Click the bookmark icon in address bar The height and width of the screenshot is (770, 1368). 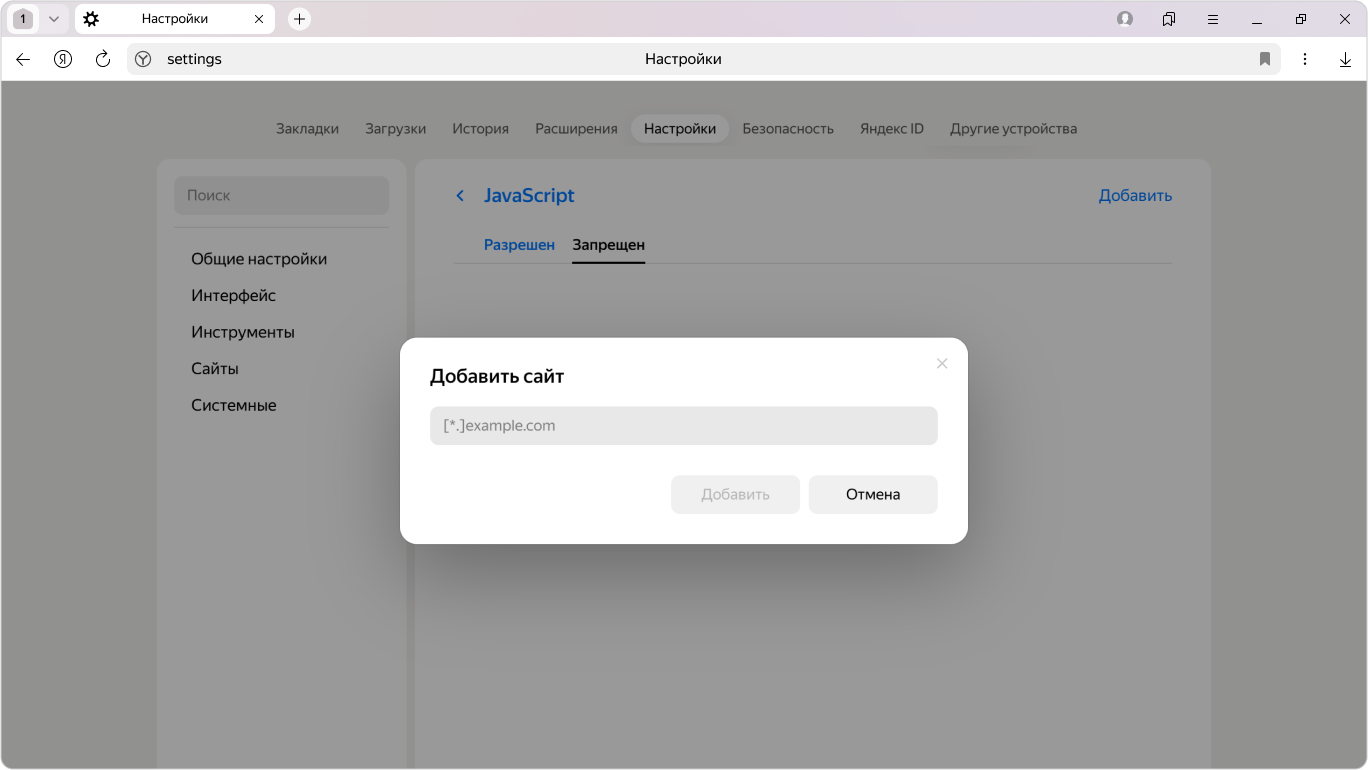pyautogui.click(x=1265, y=59)
